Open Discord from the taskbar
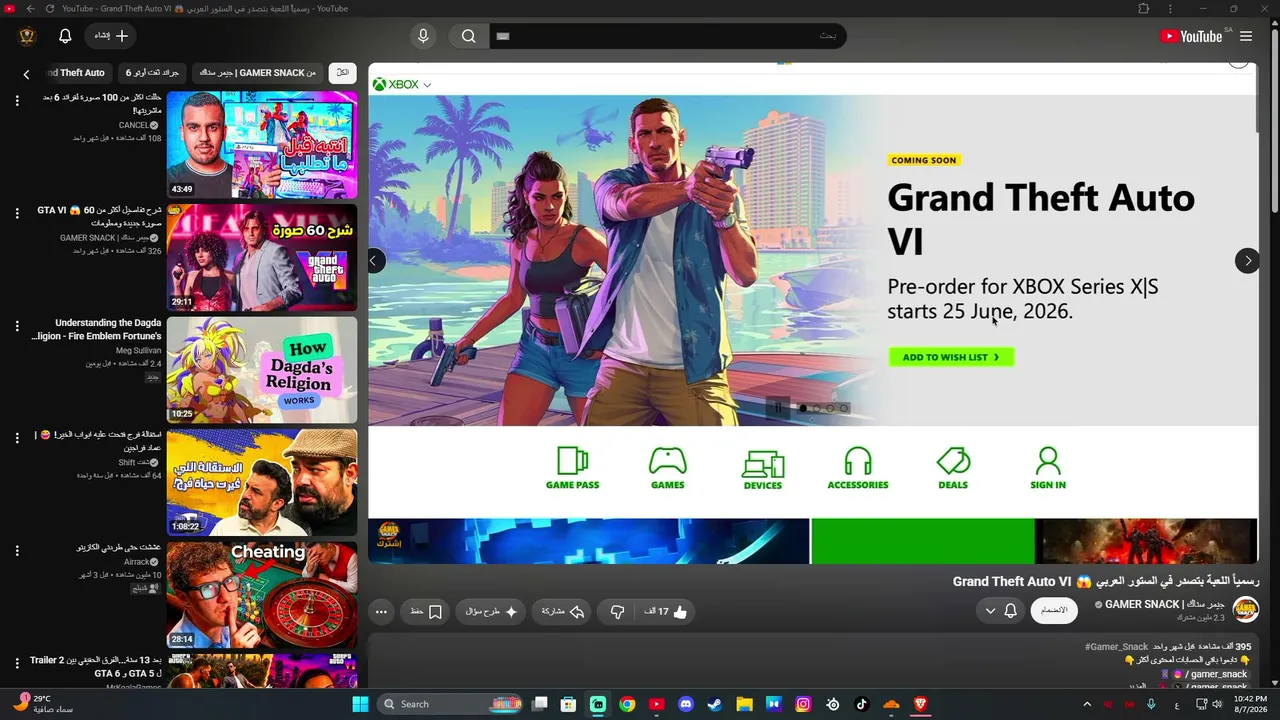 tap(686, 704)
